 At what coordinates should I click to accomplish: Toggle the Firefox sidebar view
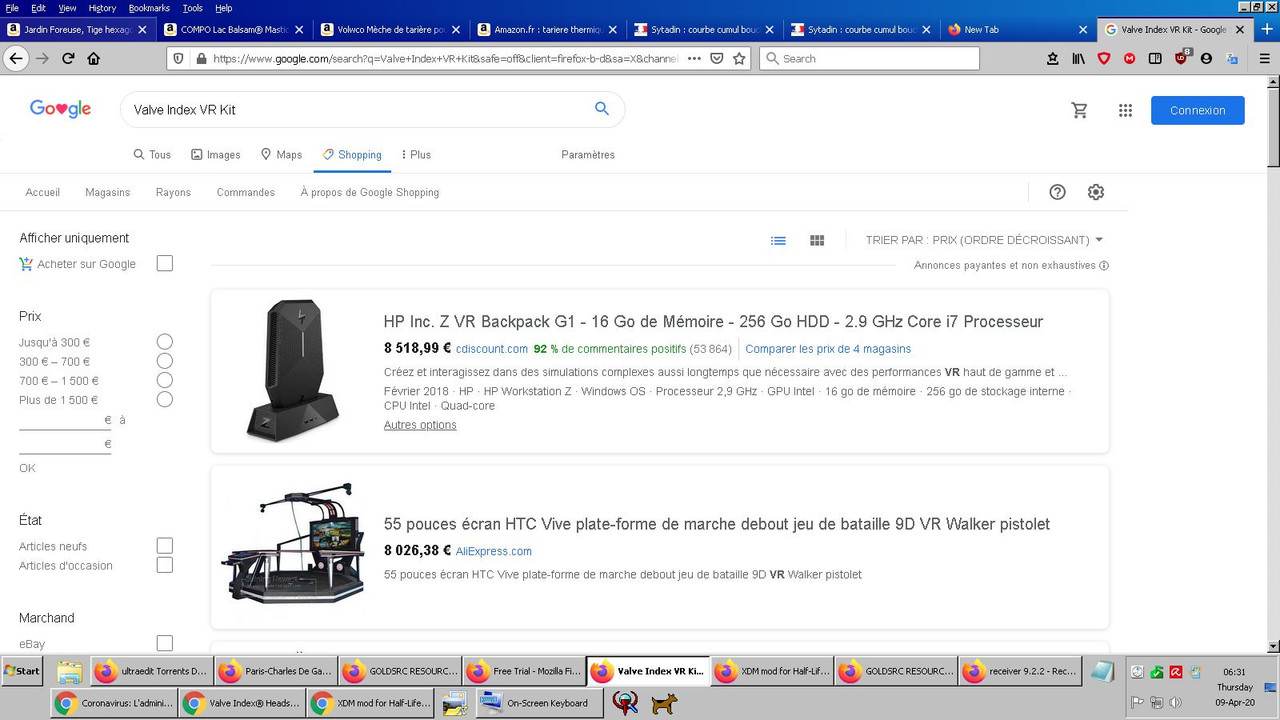(1155, 59)
